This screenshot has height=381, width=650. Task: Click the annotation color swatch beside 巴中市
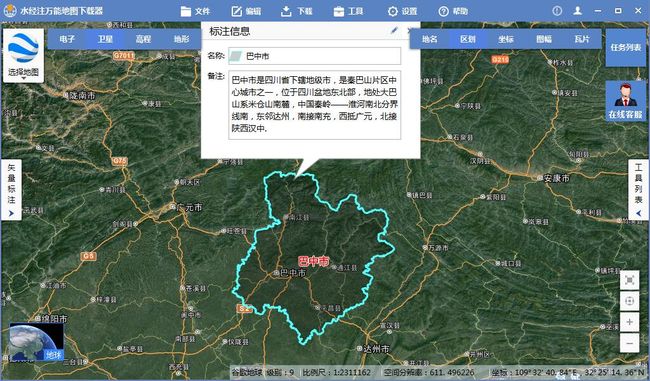tap(236, 56)
